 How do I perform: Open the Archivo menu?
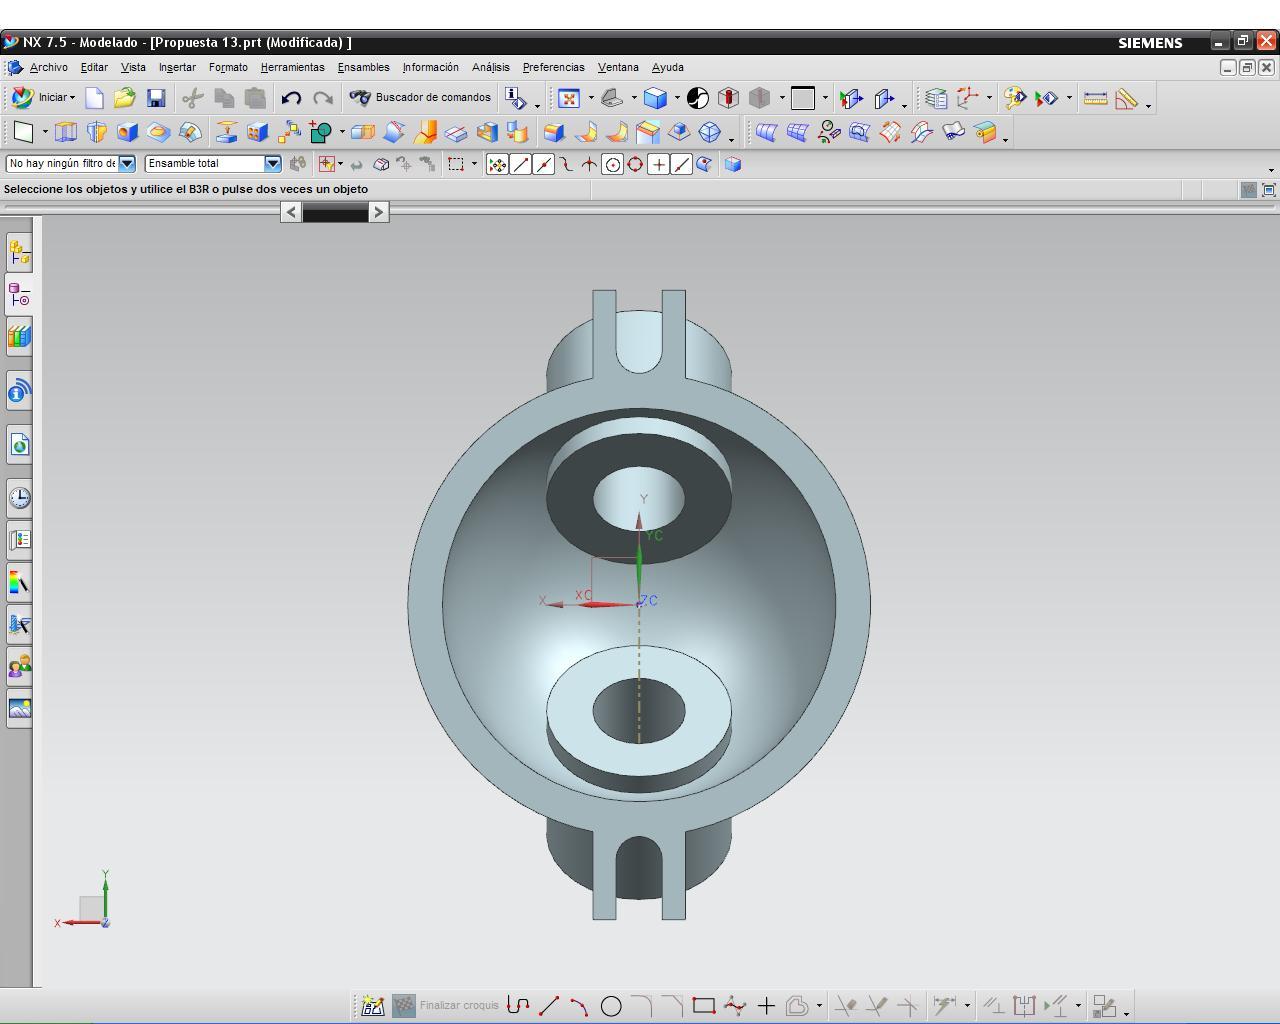(49, 67)
